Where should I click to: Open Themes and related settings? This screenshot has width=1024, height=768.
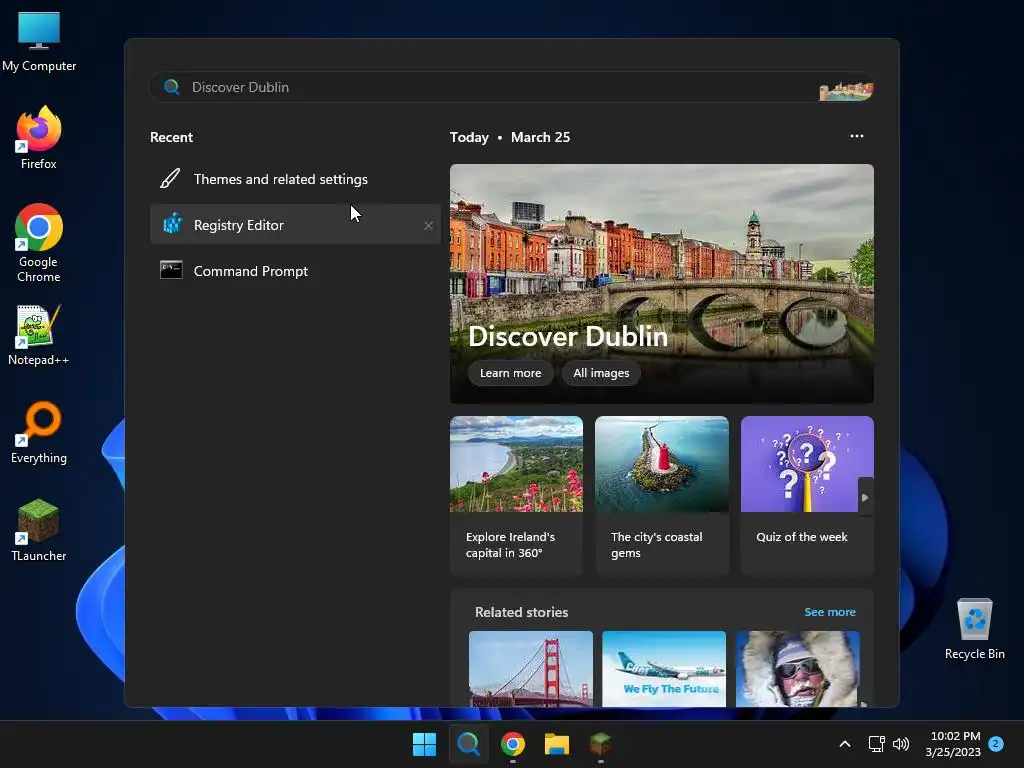pyautogui.click(x=295, y=179)
